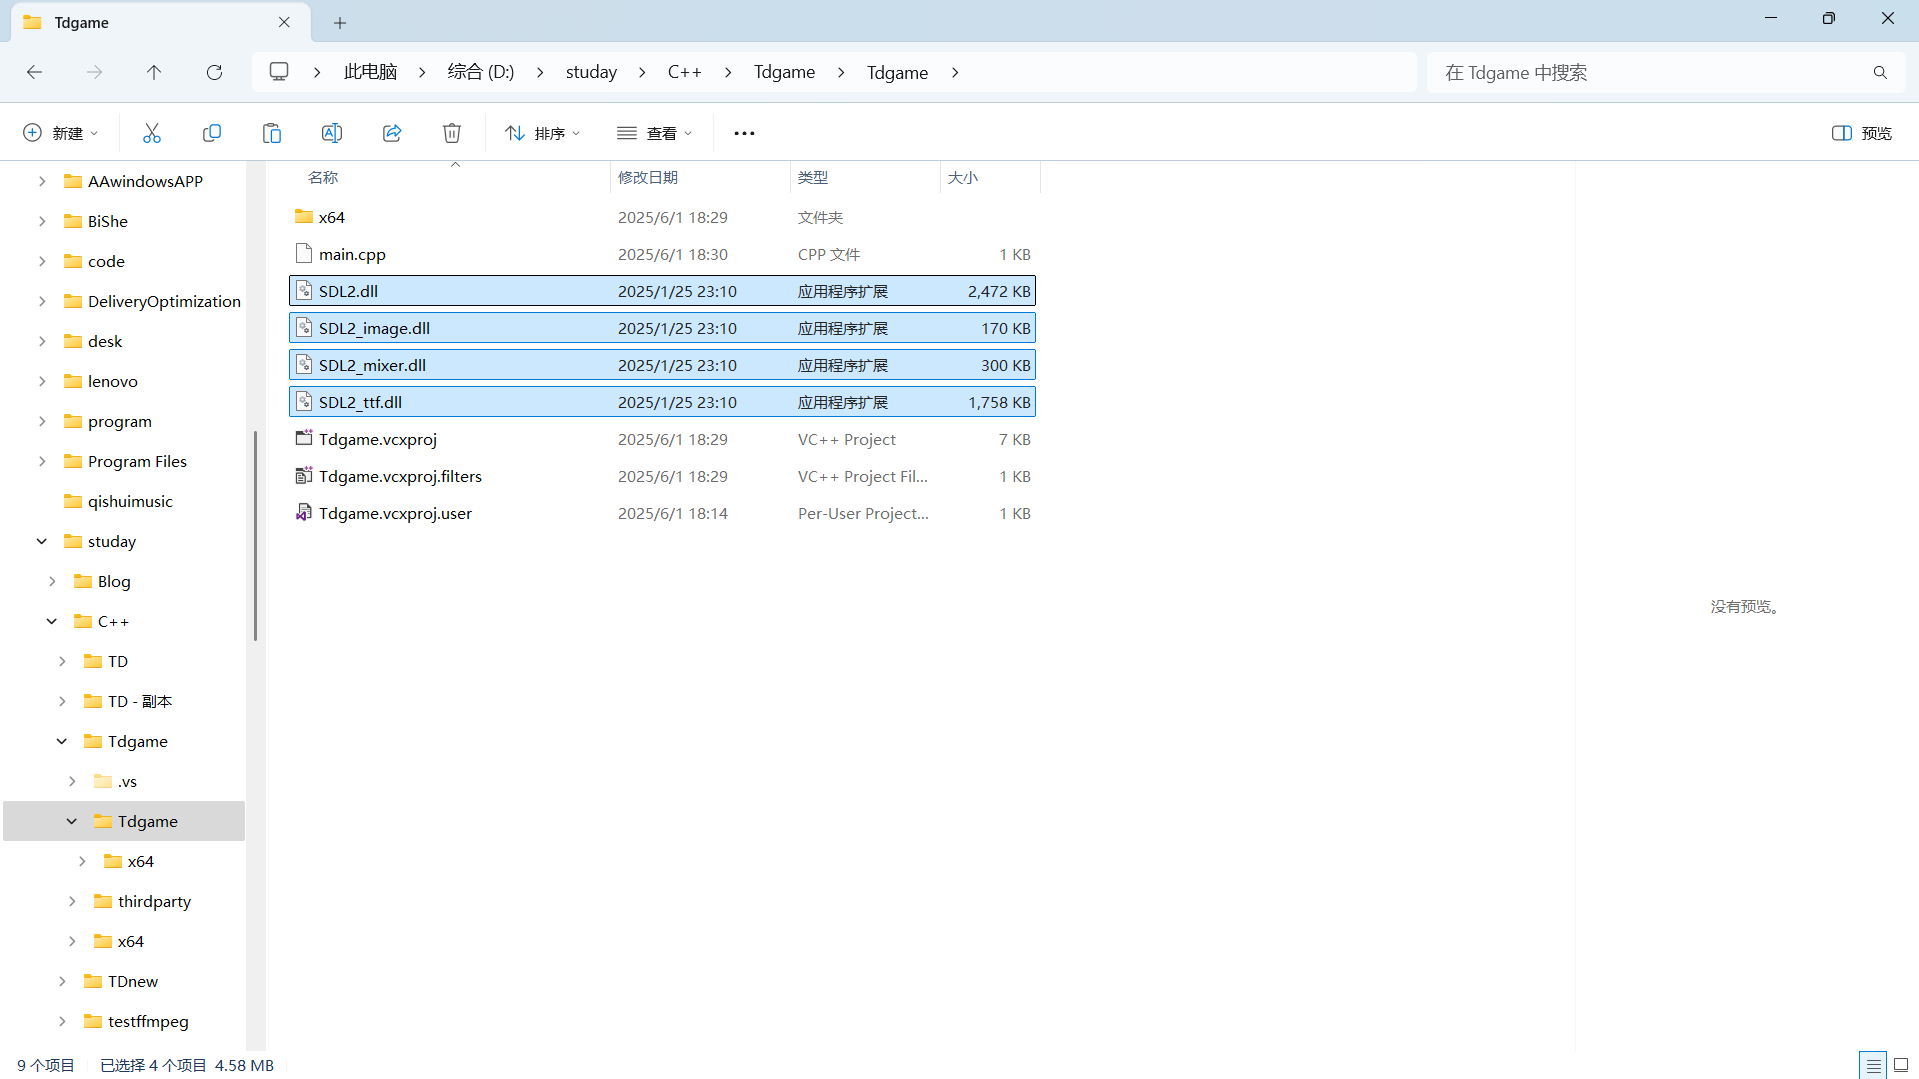Toggle the preview pane button
1919x1079 pixels.
[x=1861, y=133]
